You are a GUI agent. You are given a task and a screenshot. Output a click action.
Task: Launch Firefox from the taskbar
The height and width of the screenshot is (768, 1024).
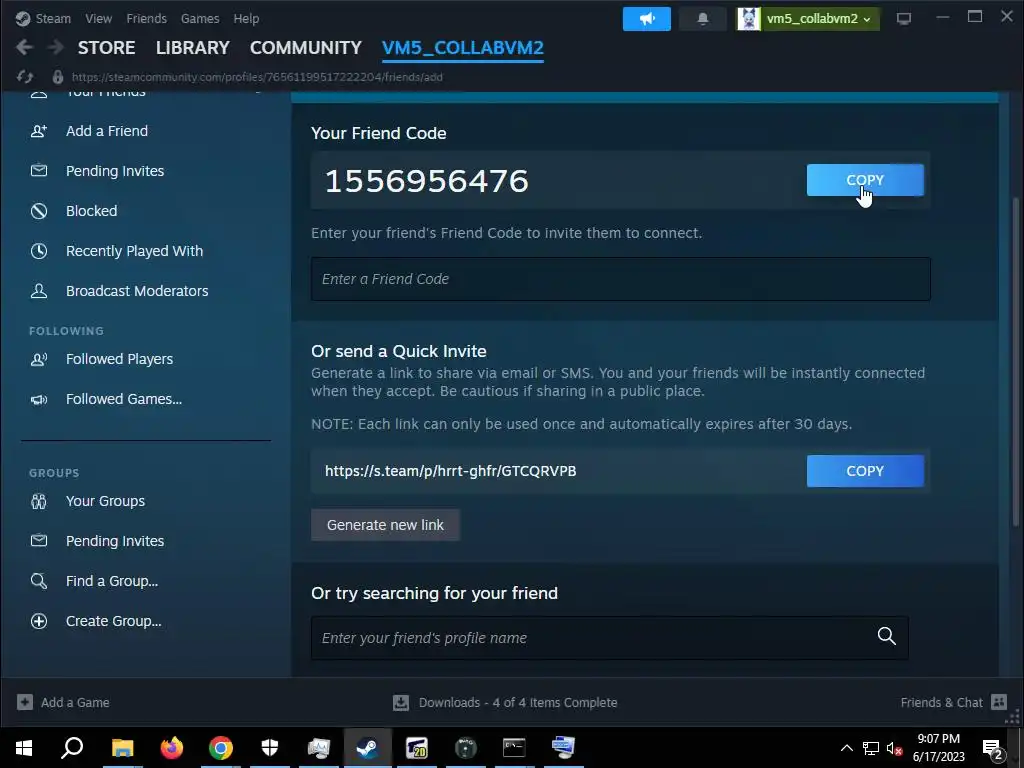[x=172, y=748]
